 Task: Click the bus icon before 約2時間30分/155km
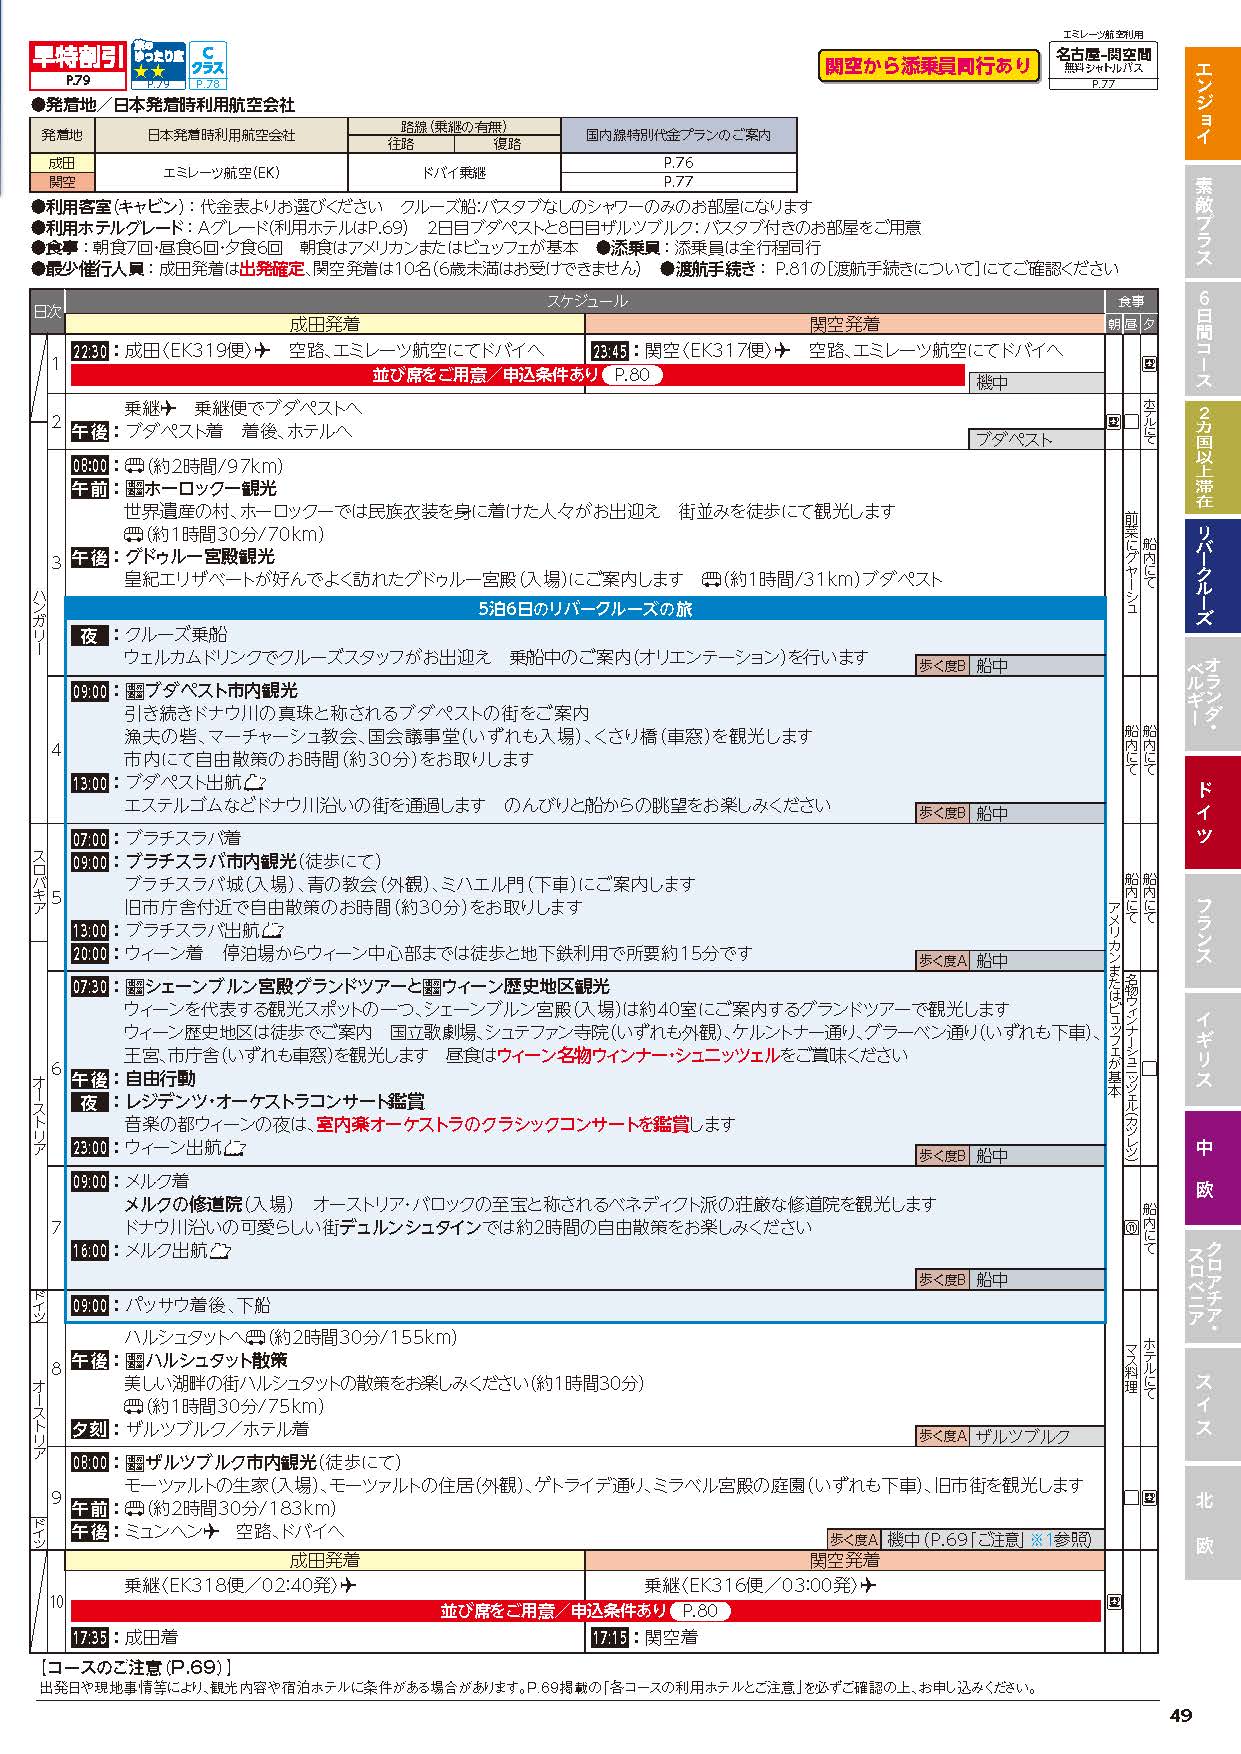[255, 1337]
